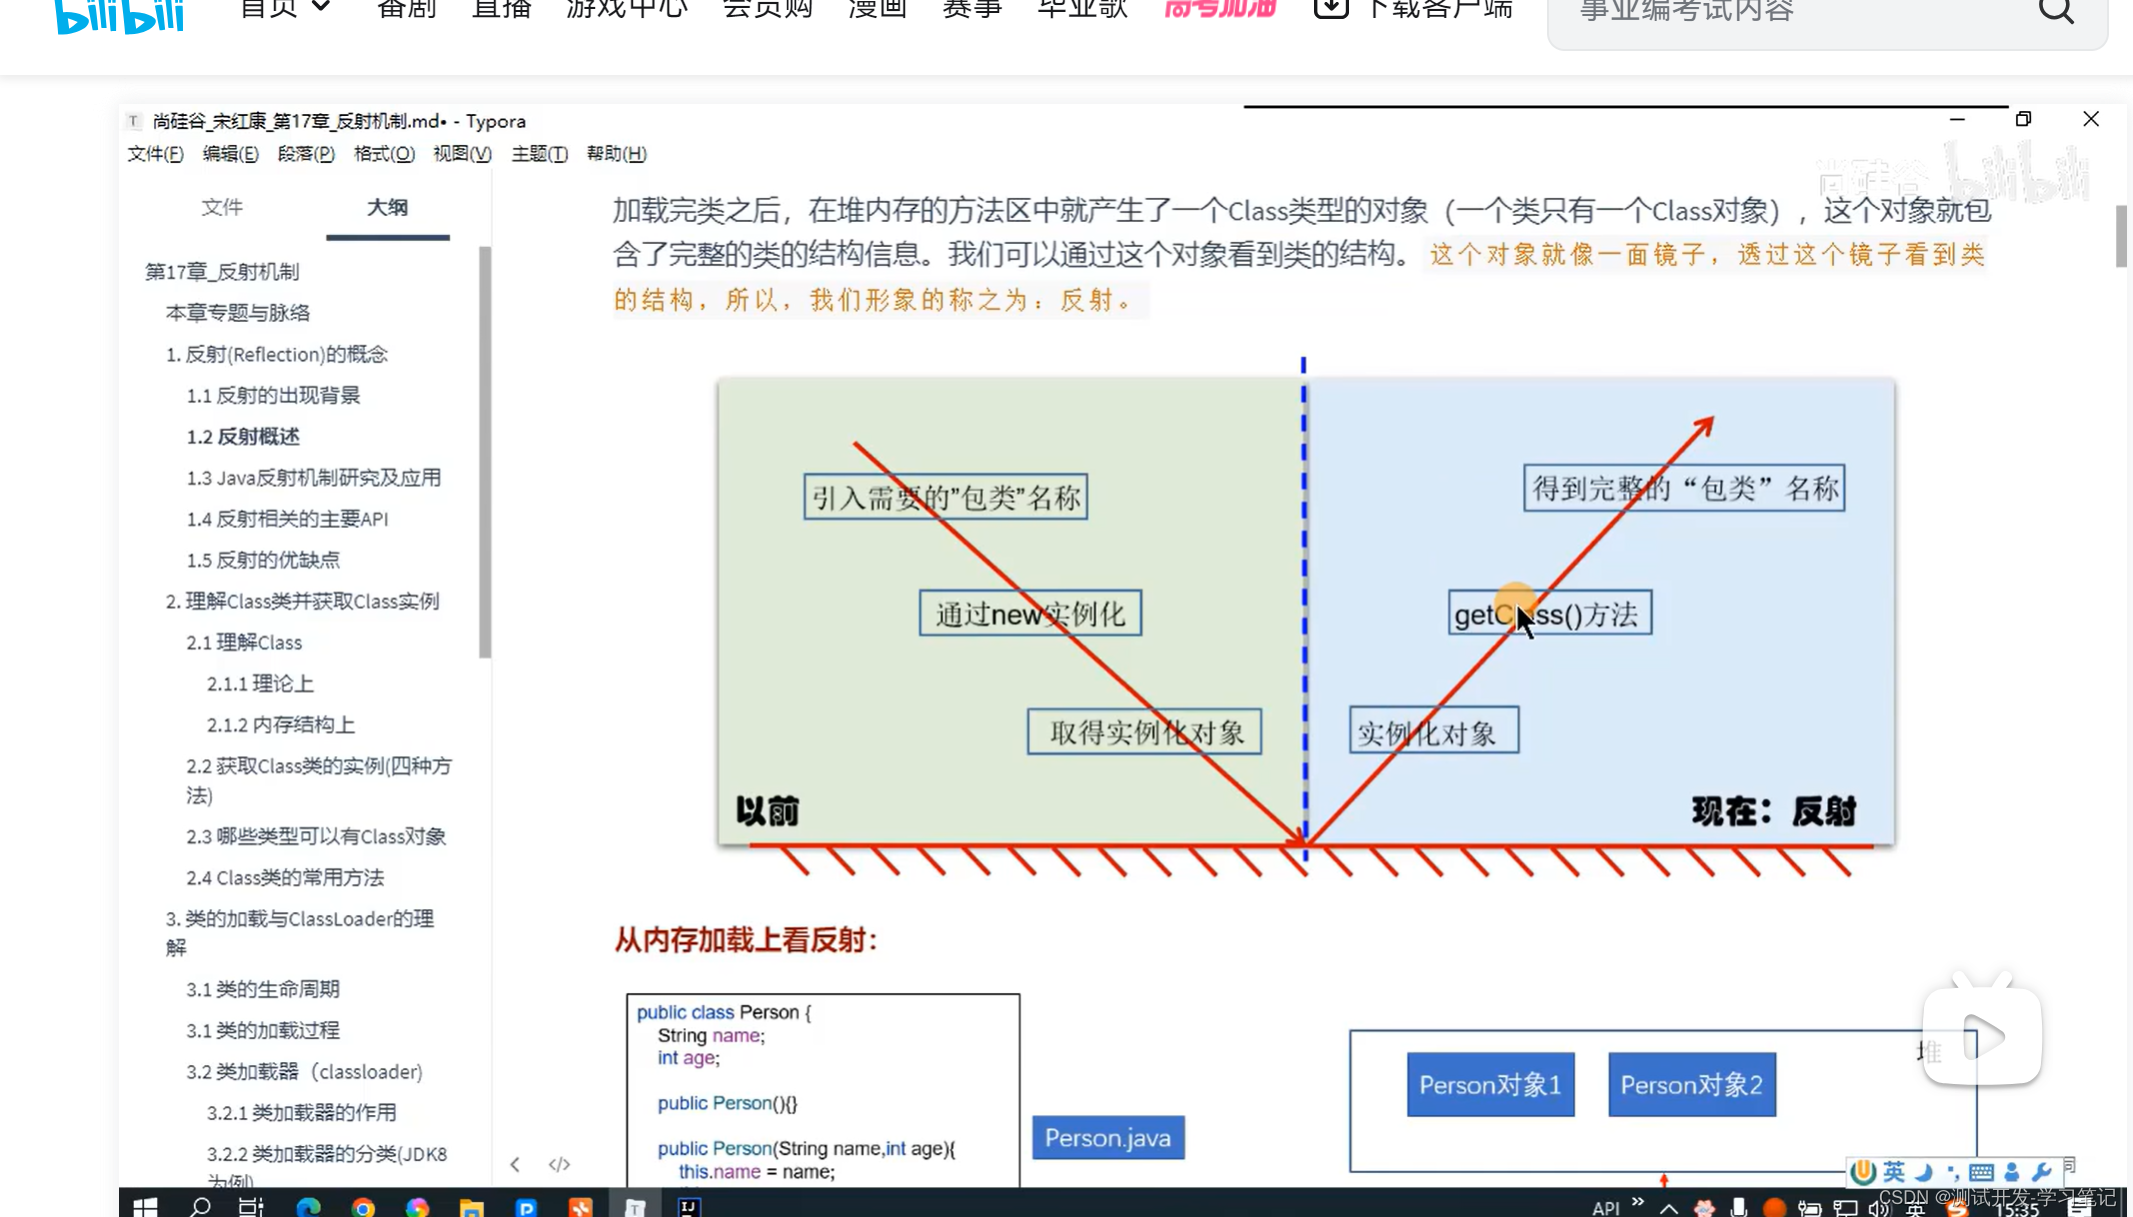Open the 文件(F) menu in Typora
Screen dimensions: 2133x1217
click(156, 154)
